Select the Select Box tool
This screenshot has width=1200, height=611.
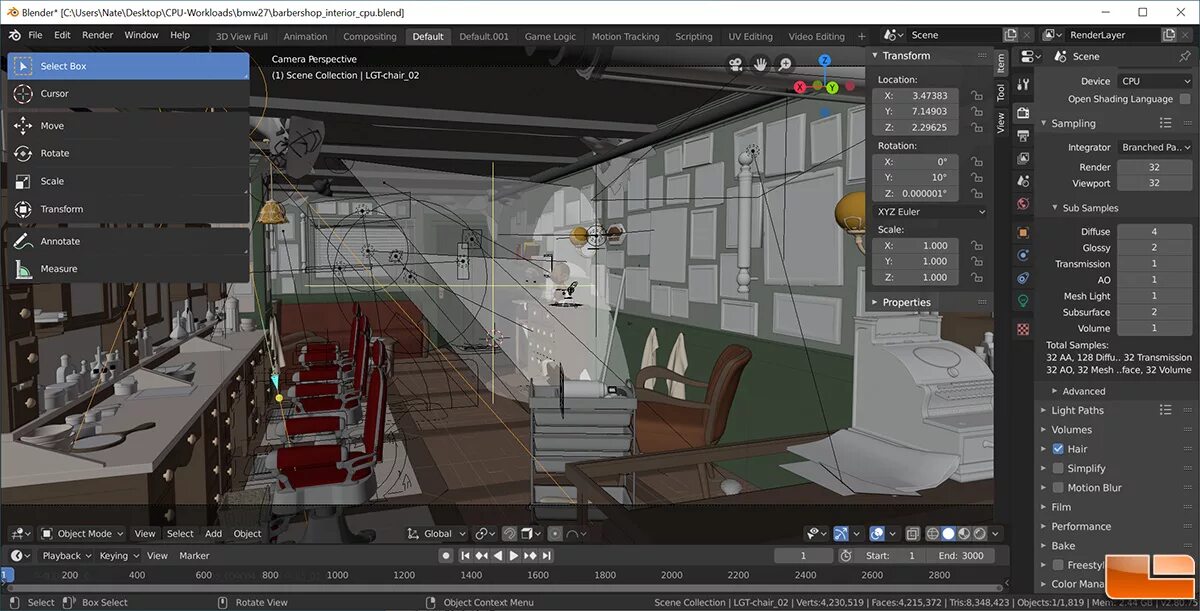tap(128, 66)
